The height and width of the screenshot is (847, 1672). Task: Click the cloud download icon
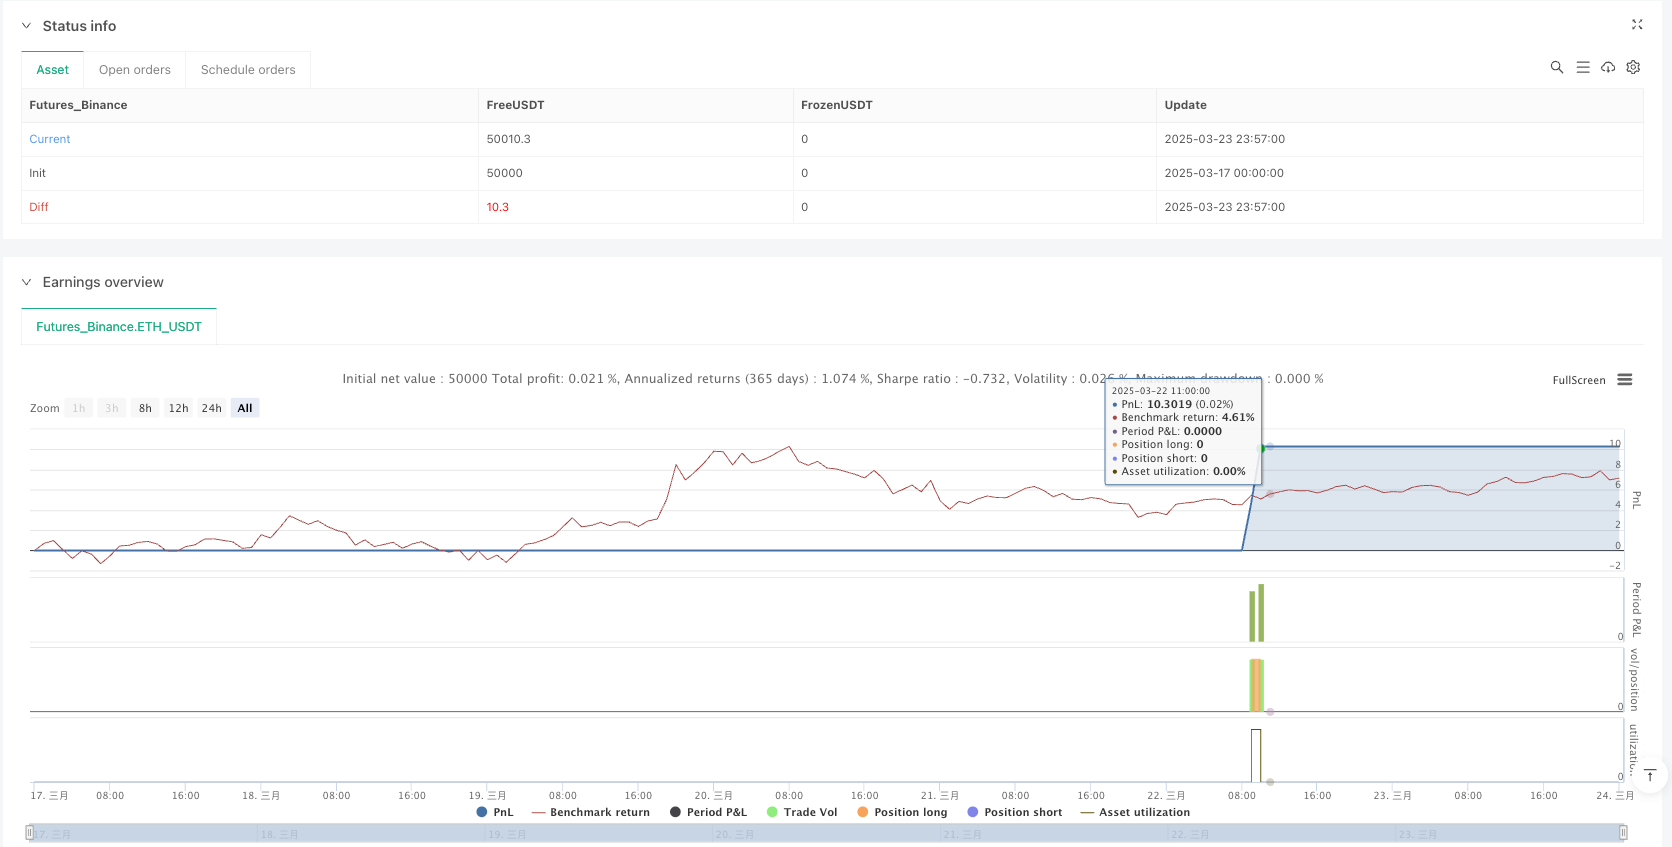click(x=1607, y=67)
